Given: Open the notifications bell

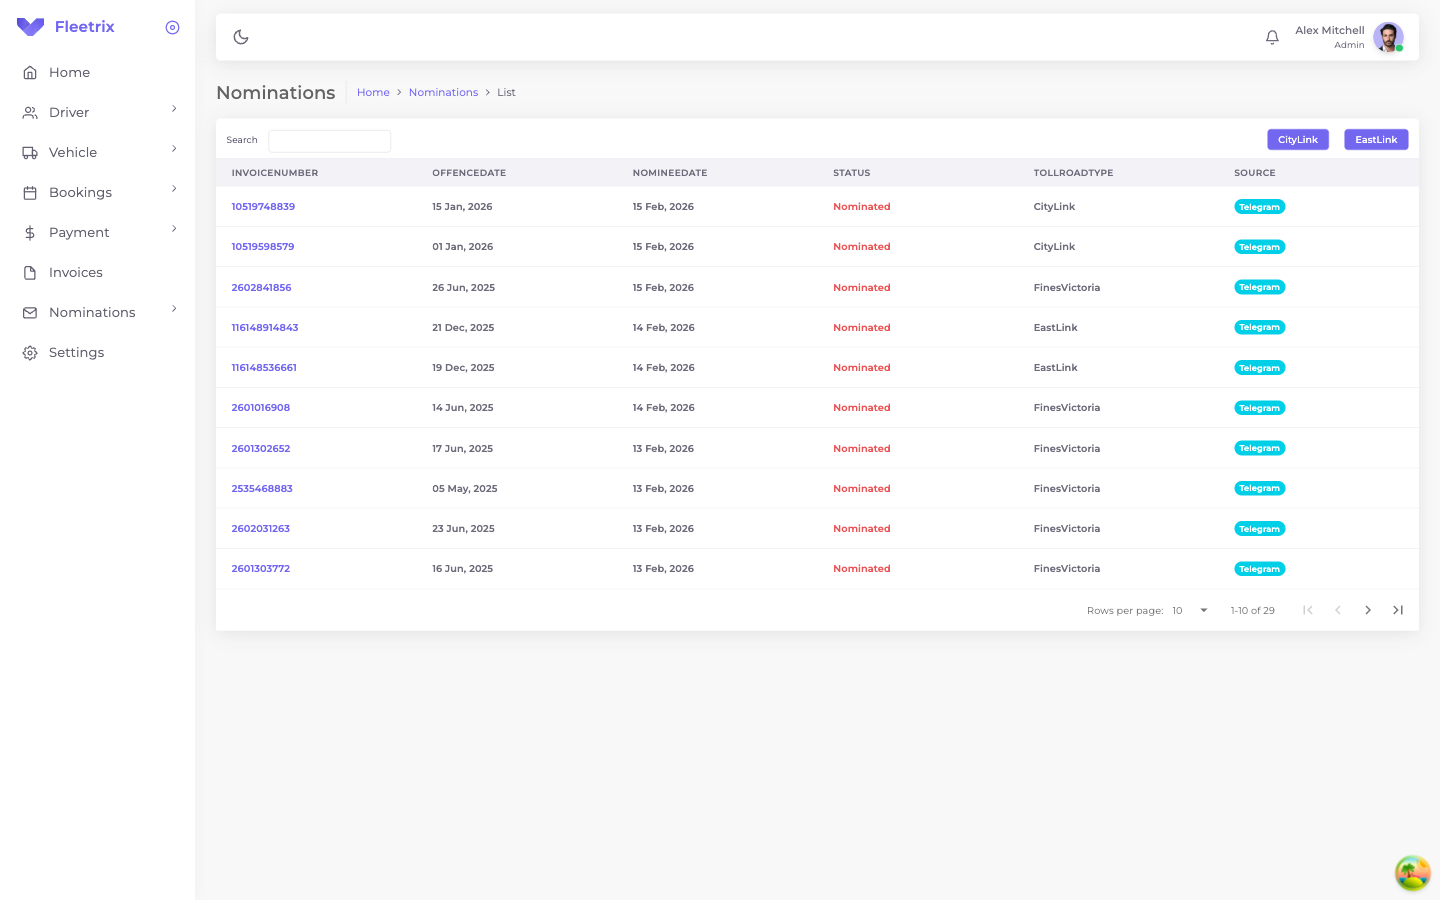Looking at the screenshot, I should [x=1272, y=37].
